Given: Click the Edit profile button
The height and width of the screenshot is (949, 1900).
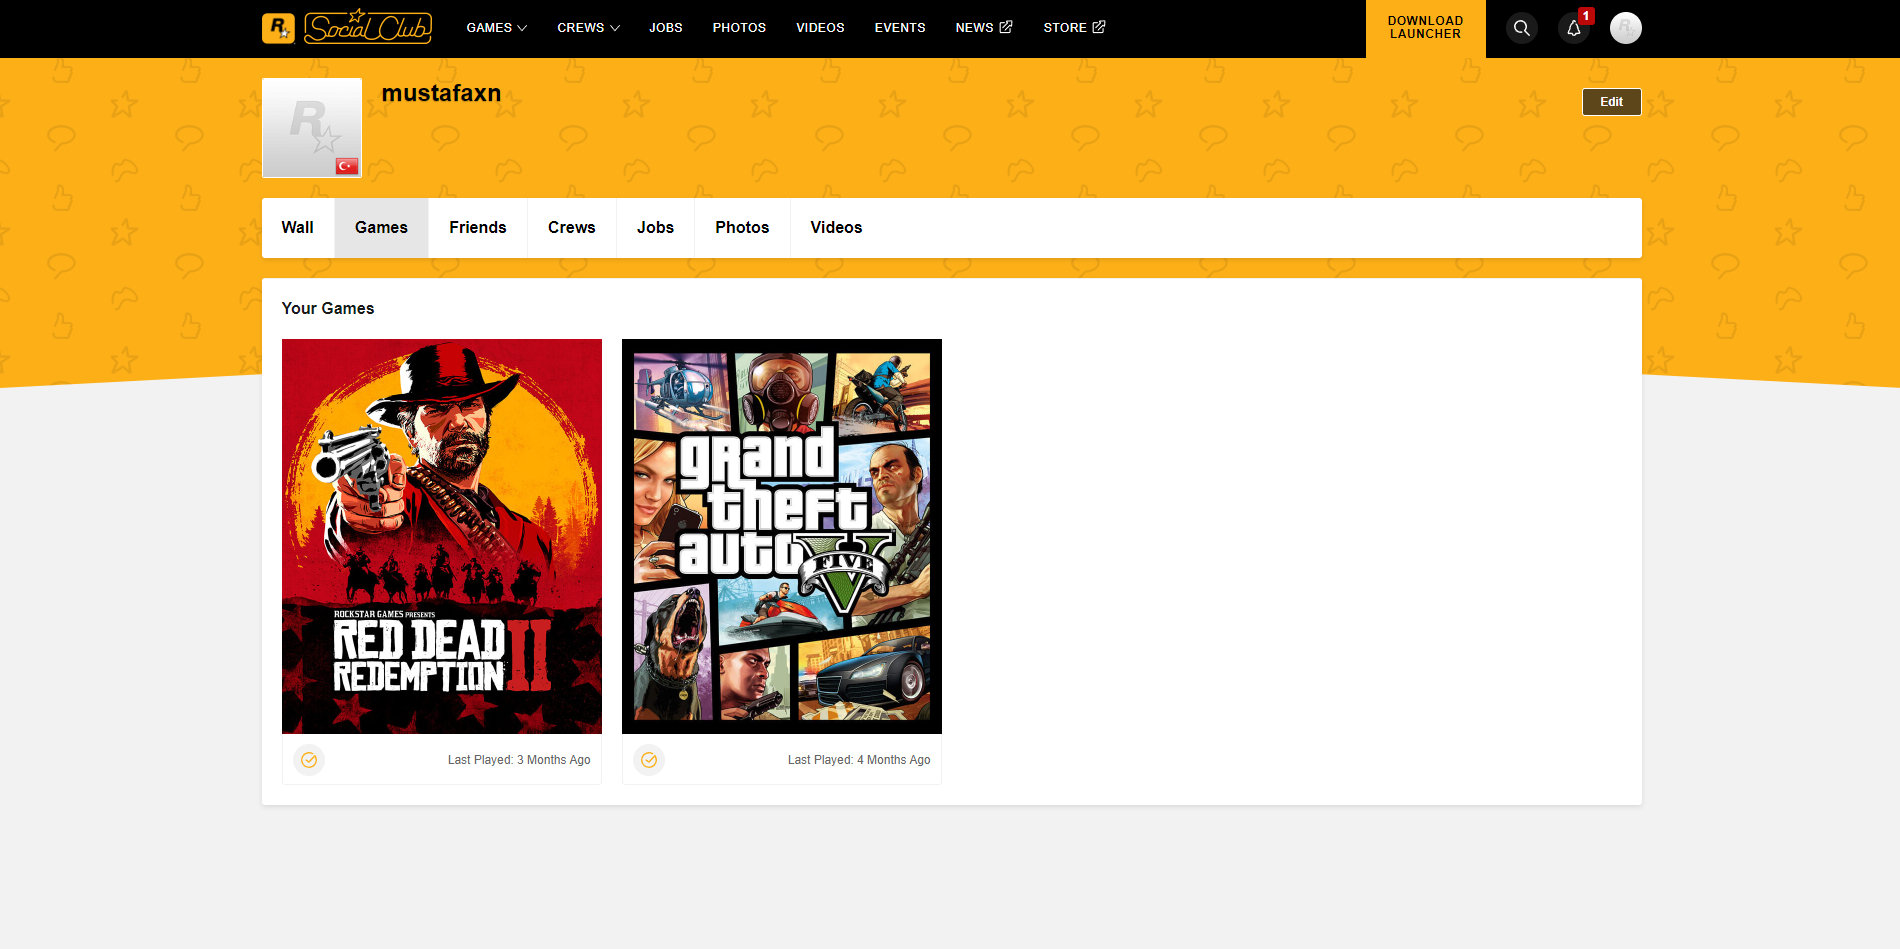Looking at the screenshot, I should click(1611, 102).
